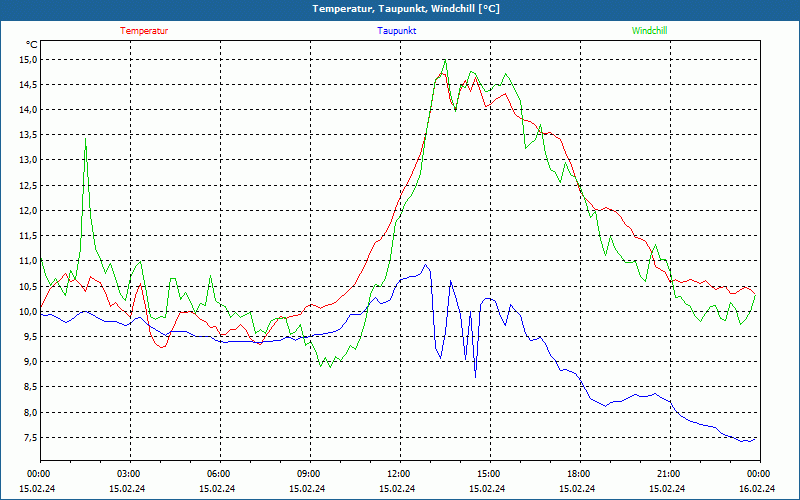This screenshot has width=800, height=500.
Task: Click the 9,0 y-axis value
Action: coord(31,362)
